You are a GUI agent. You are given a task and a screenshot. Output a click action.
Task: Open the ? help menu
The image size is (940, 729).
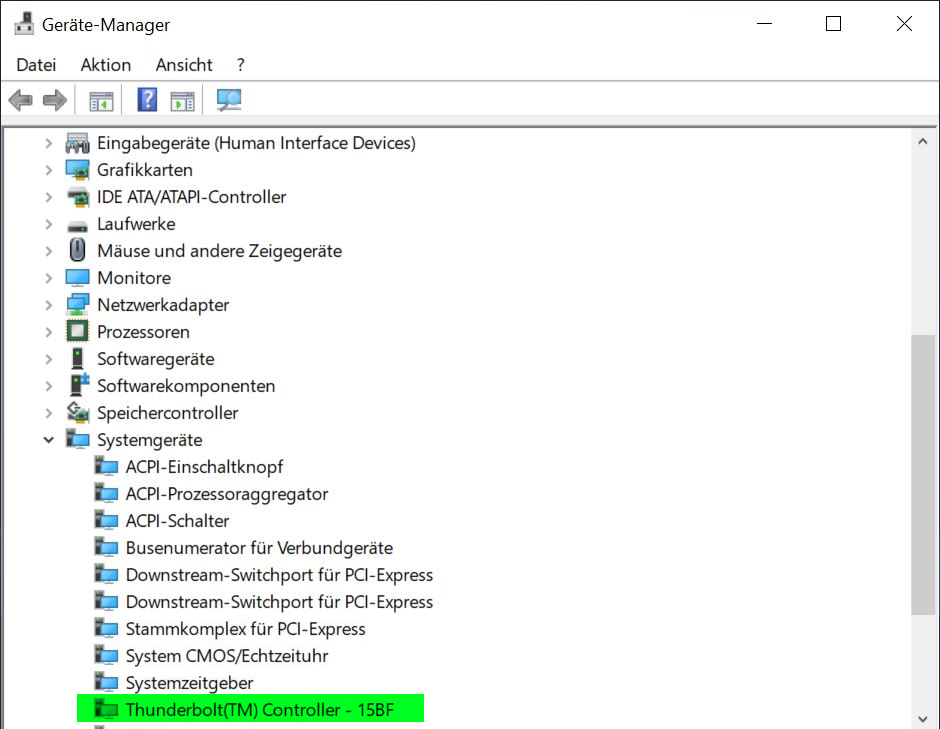240,65
